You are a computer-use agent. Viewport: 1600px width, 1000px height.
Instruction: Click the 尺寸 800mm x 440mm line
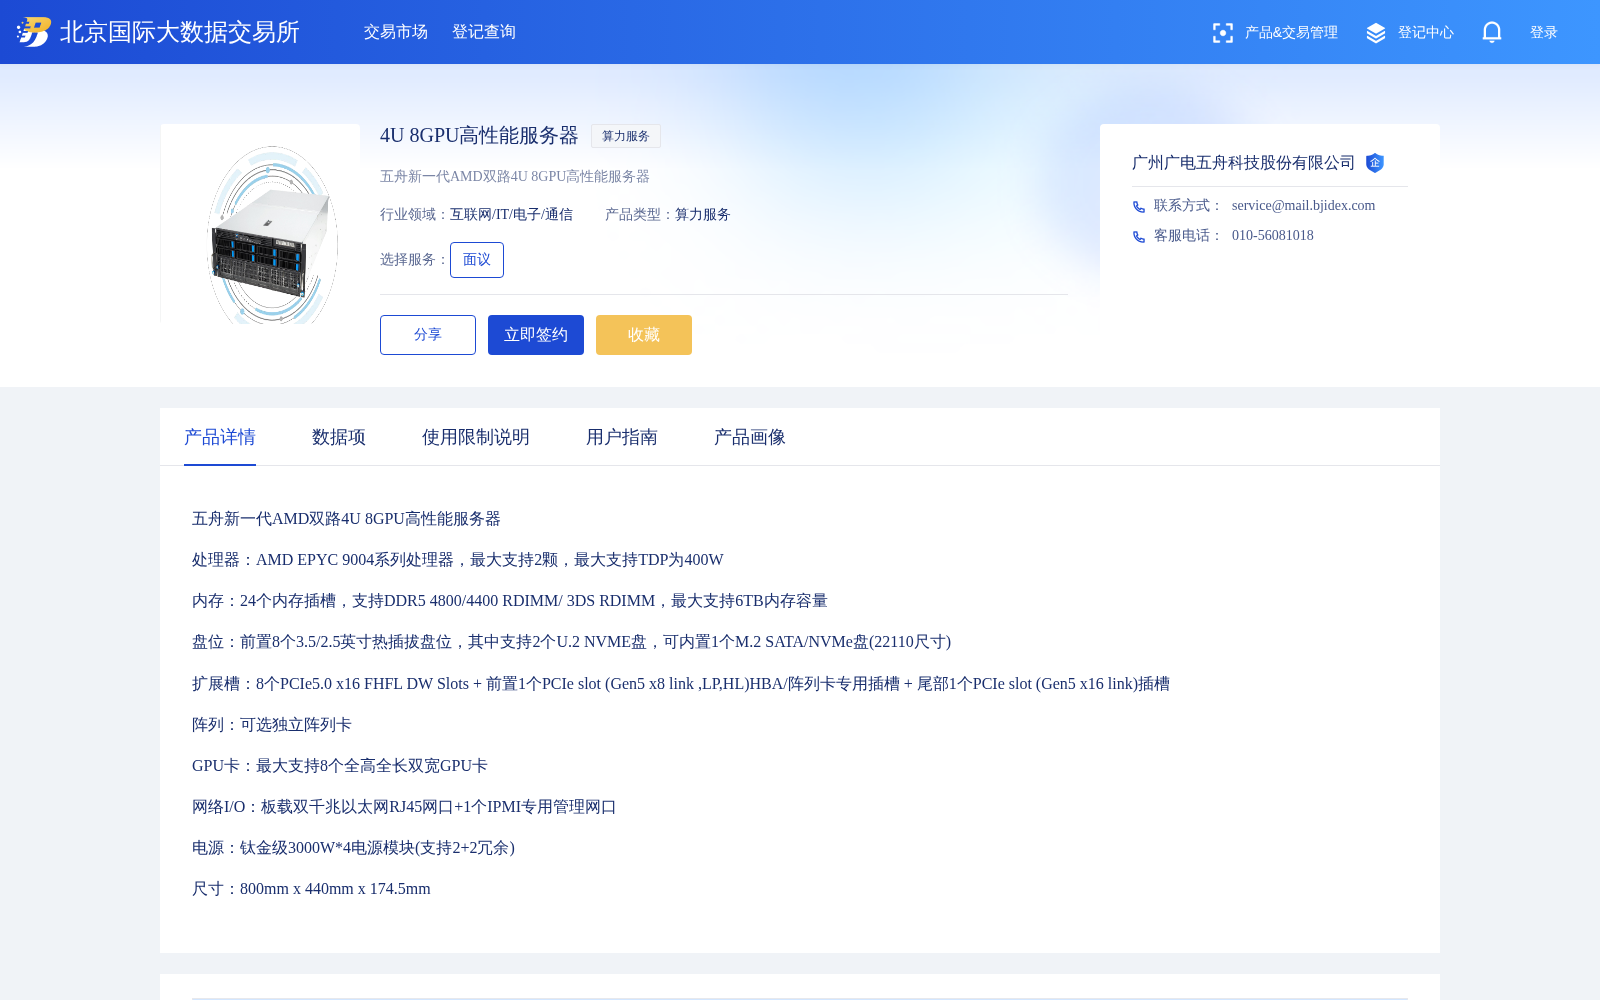click(311, 889)
